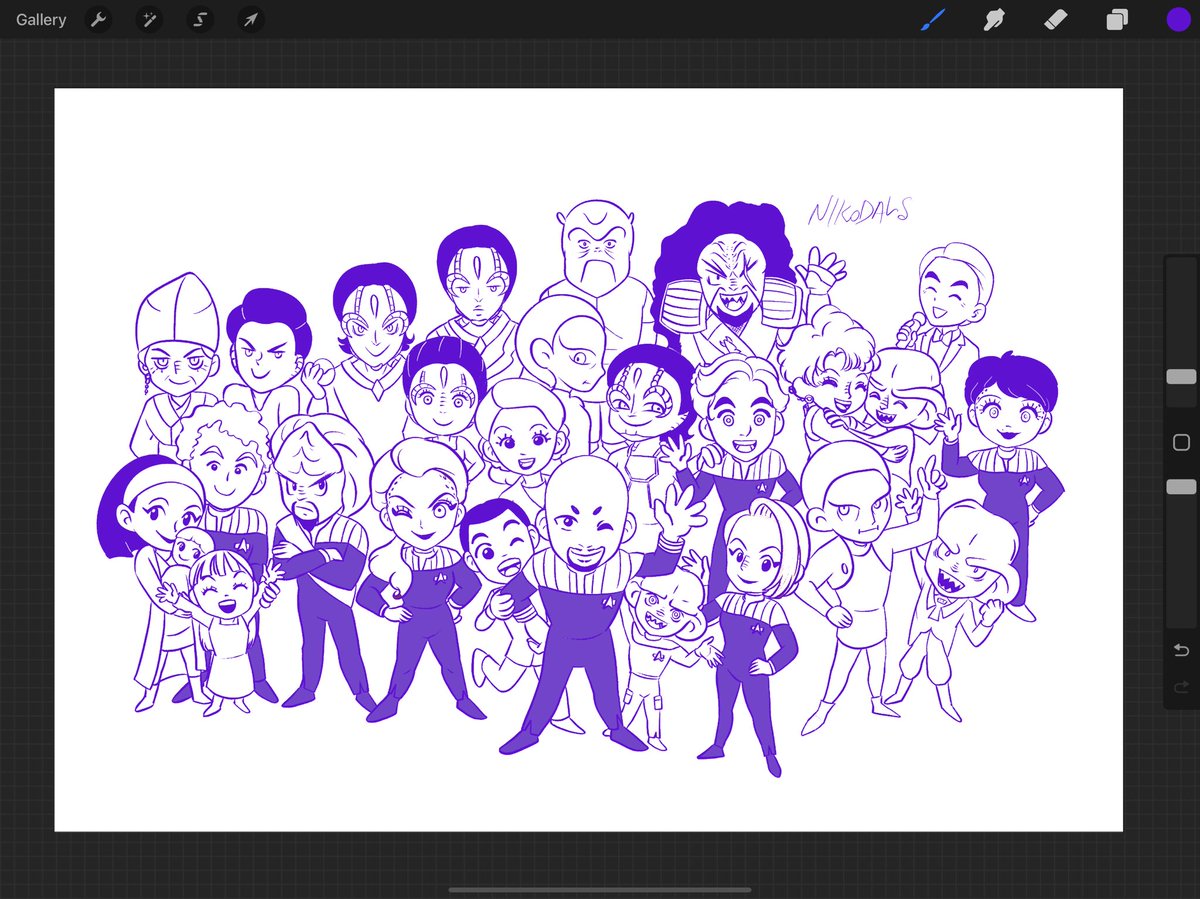1200x899 pixels.
Task: Open the Layers panel
Action: coord(1117,20)
